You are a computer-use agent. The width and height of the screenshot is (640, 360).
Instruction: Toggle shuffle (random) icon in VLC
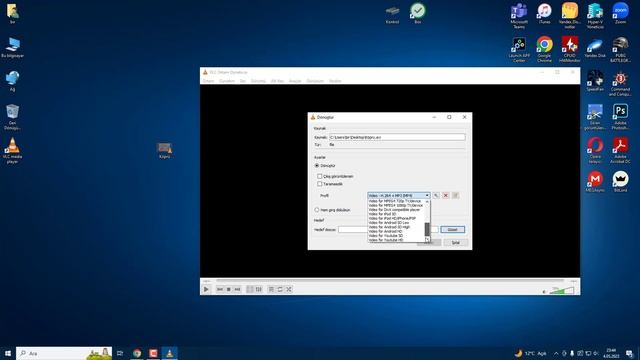coord(289,289)
